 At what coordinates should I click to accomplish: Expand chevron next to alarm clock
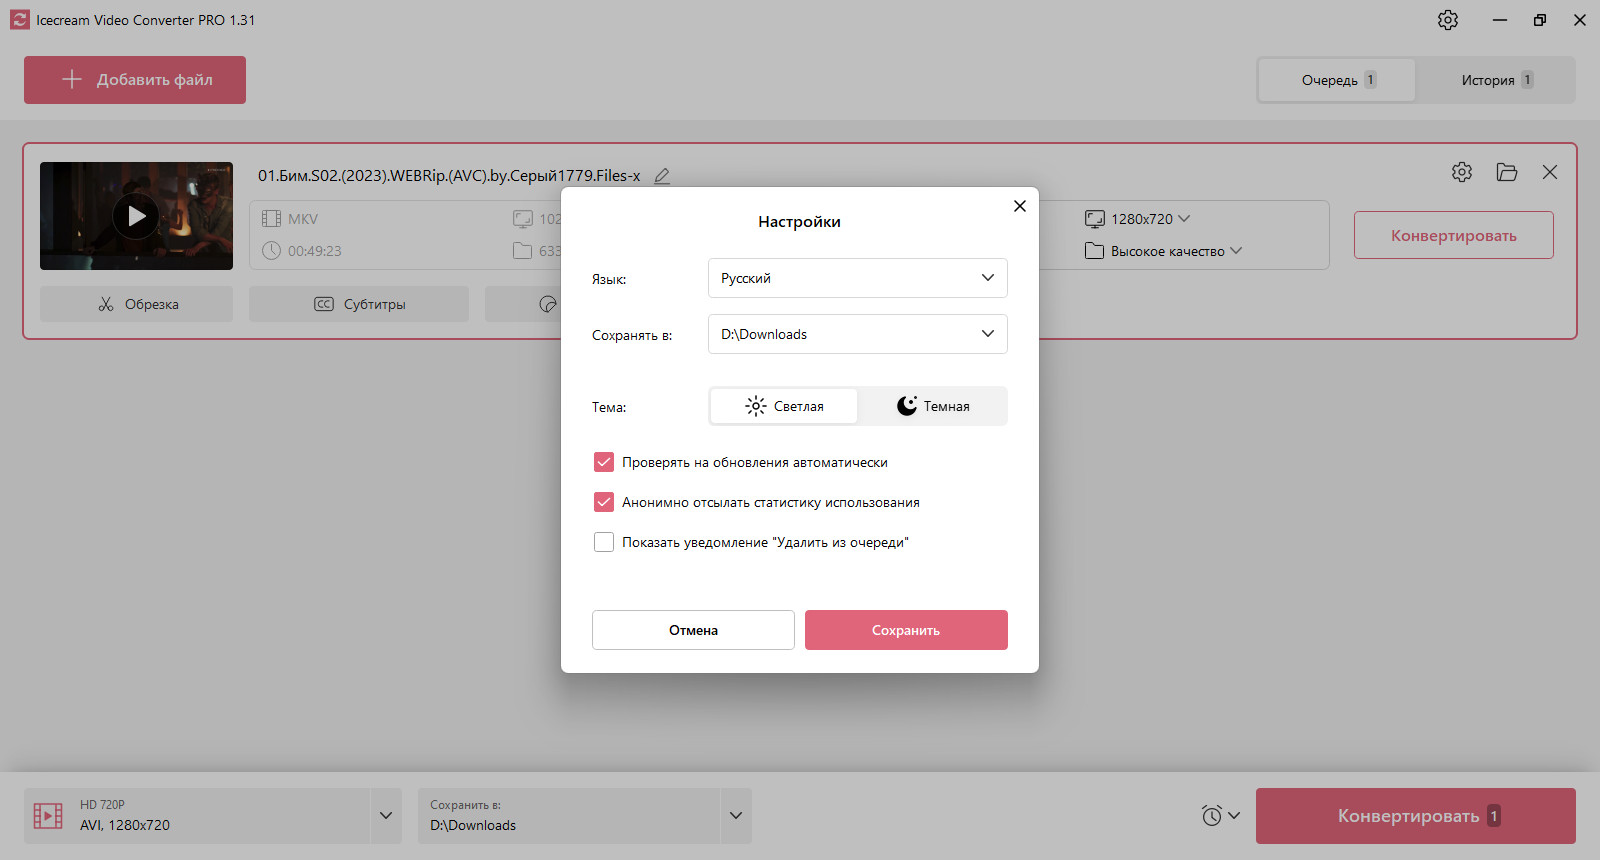[1234, 816]
